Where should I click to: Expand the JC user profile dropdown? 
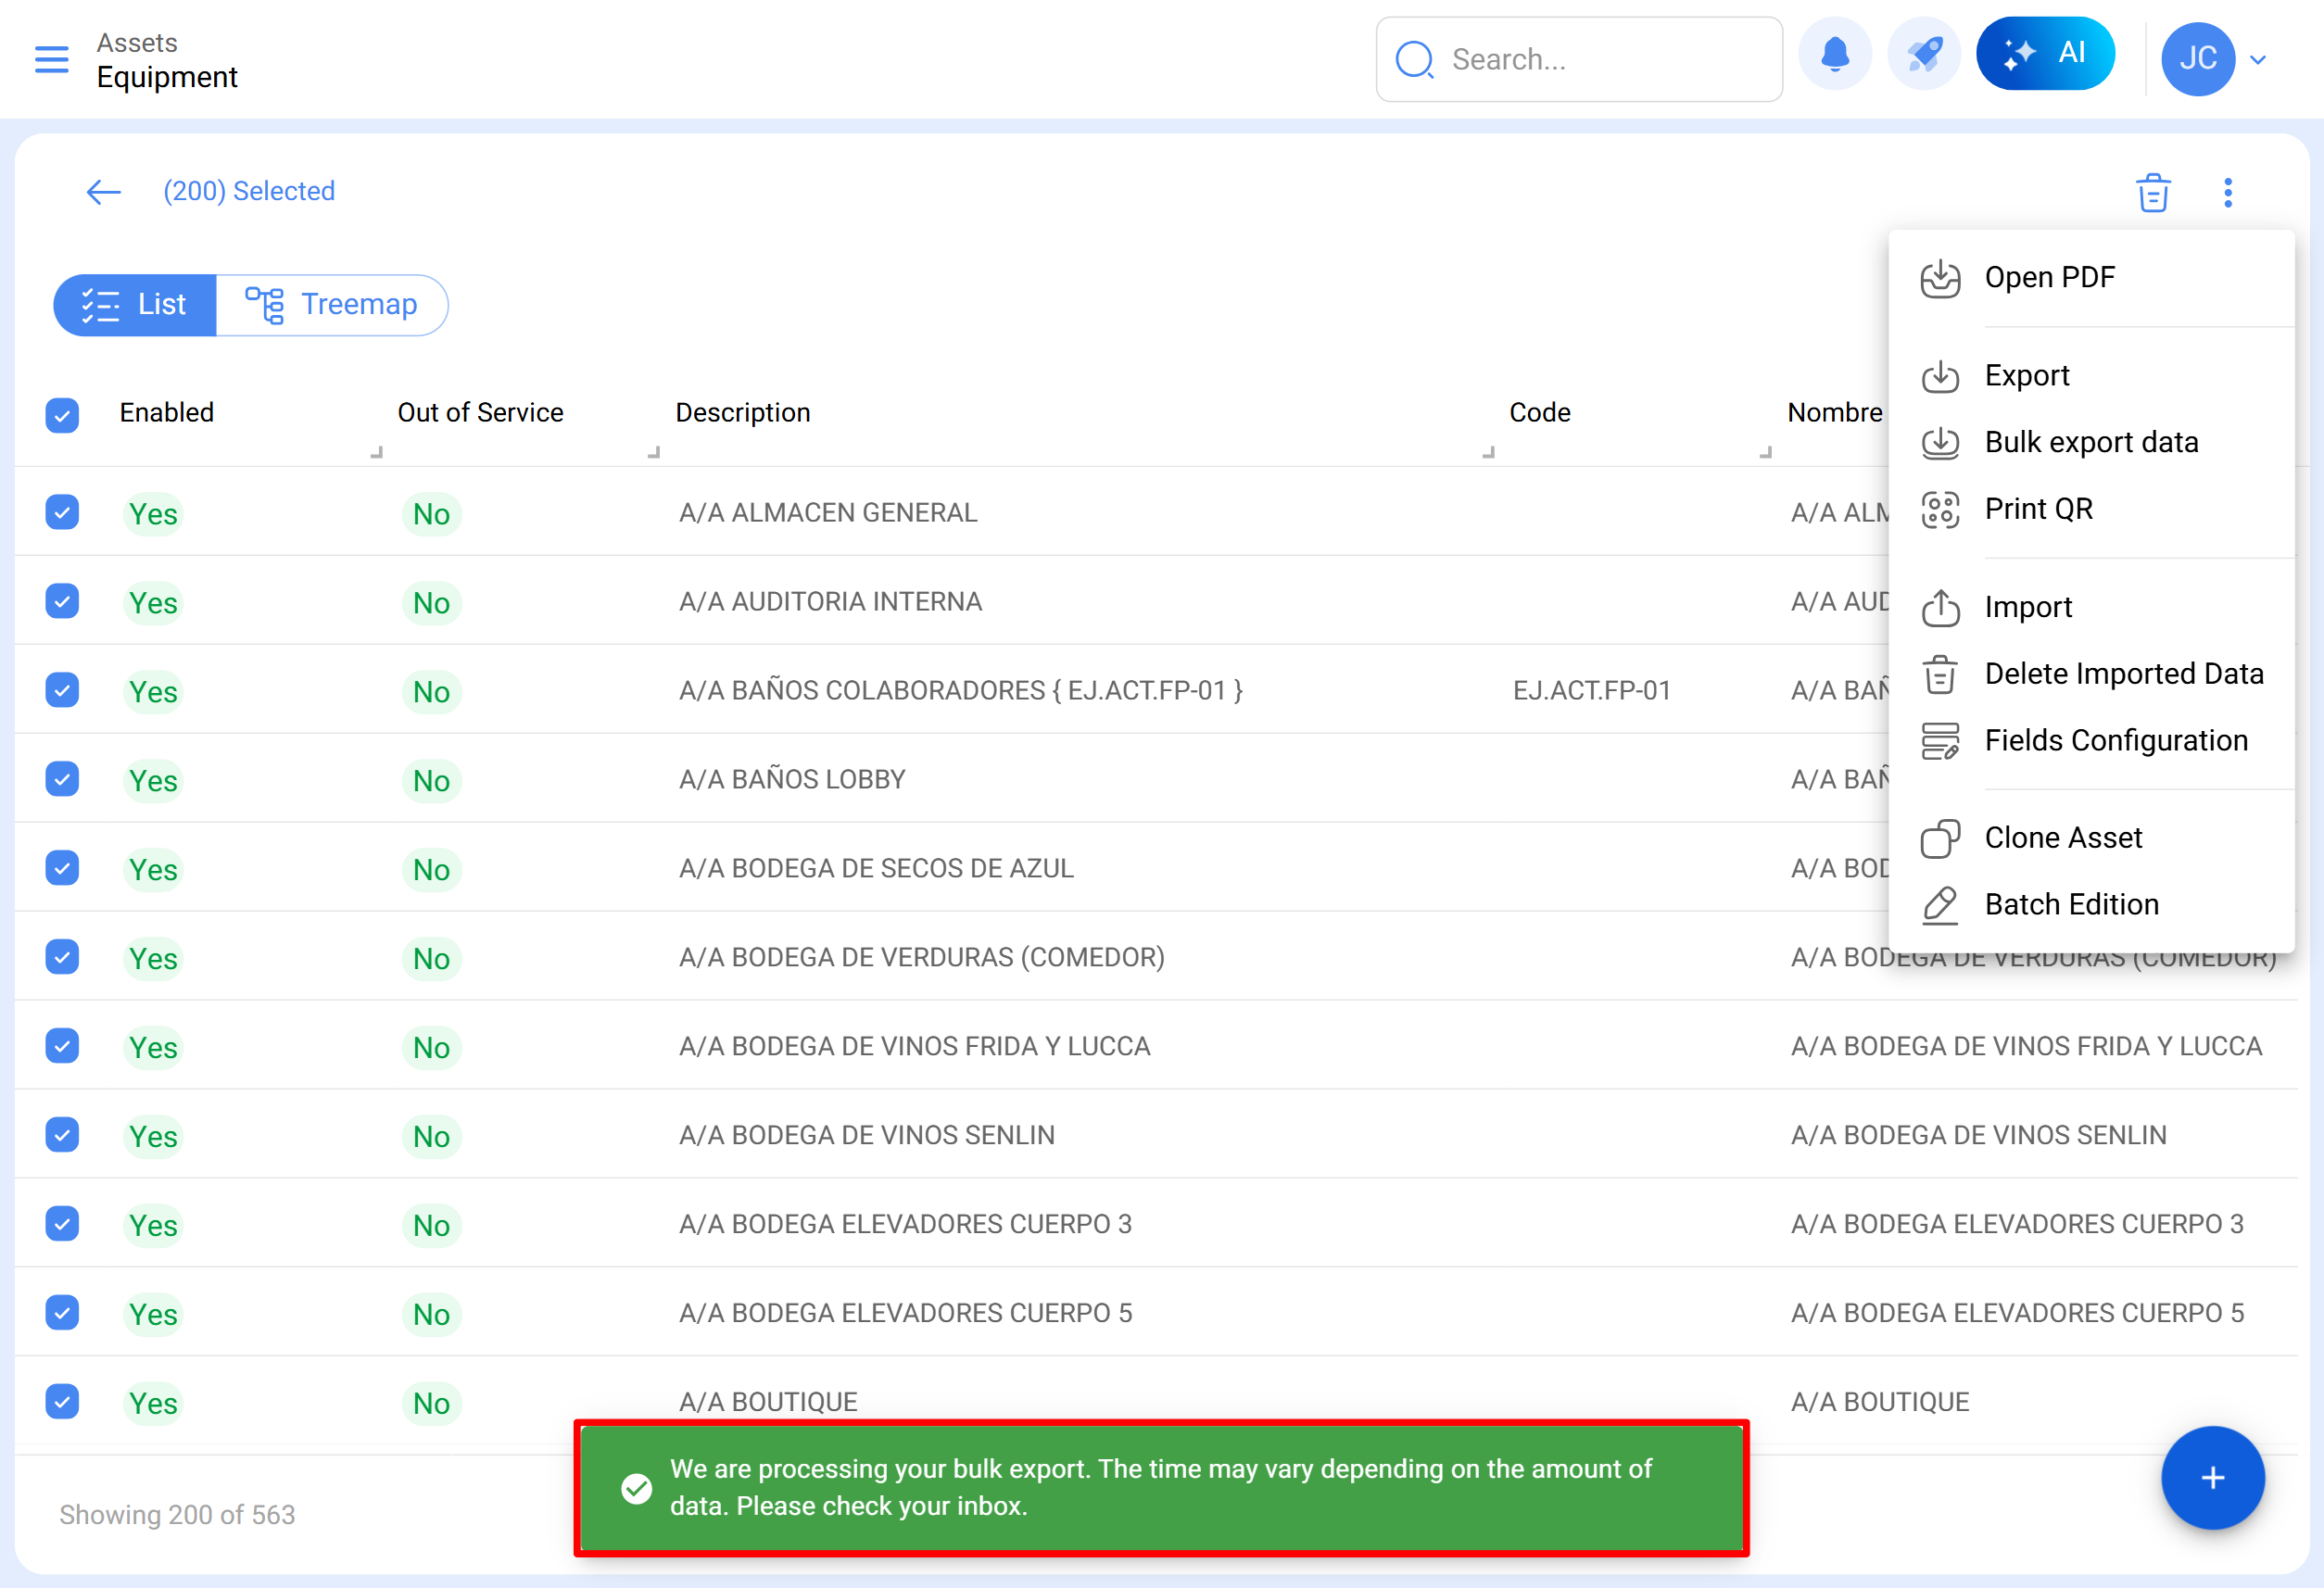pyautogui.click(x=2256, y=59)
